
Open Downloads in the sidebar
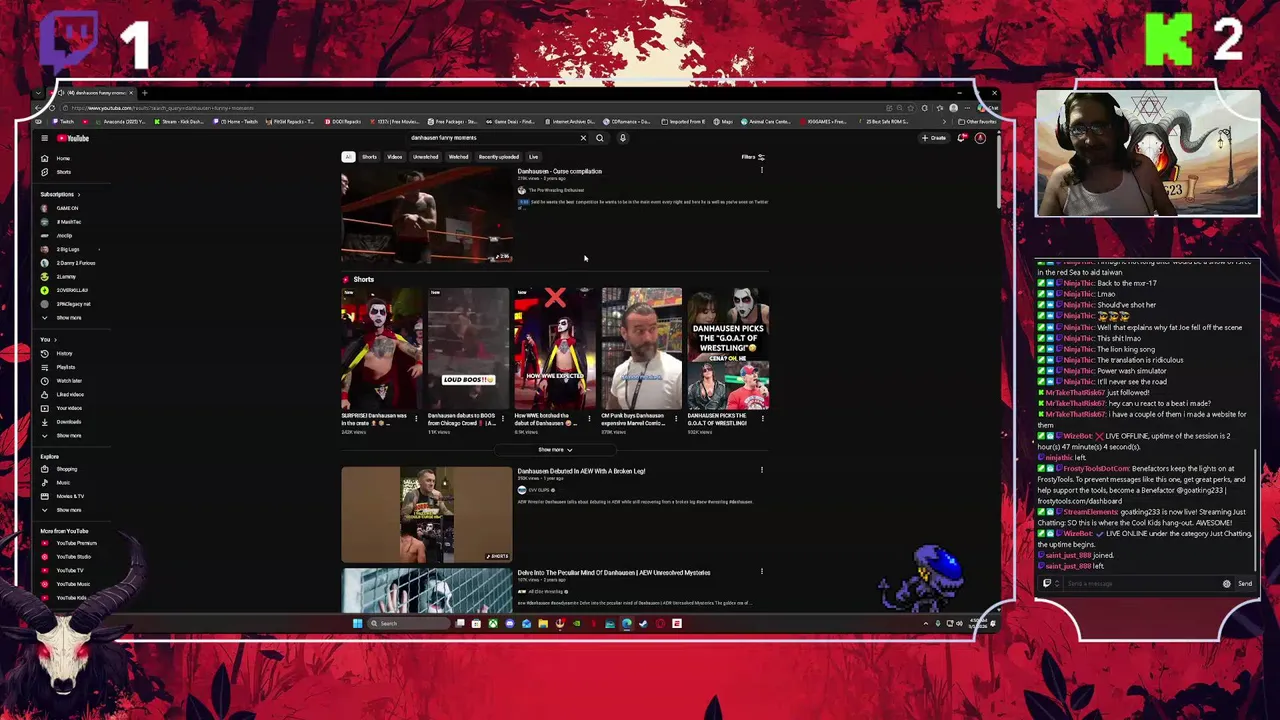tap(68, 422)
